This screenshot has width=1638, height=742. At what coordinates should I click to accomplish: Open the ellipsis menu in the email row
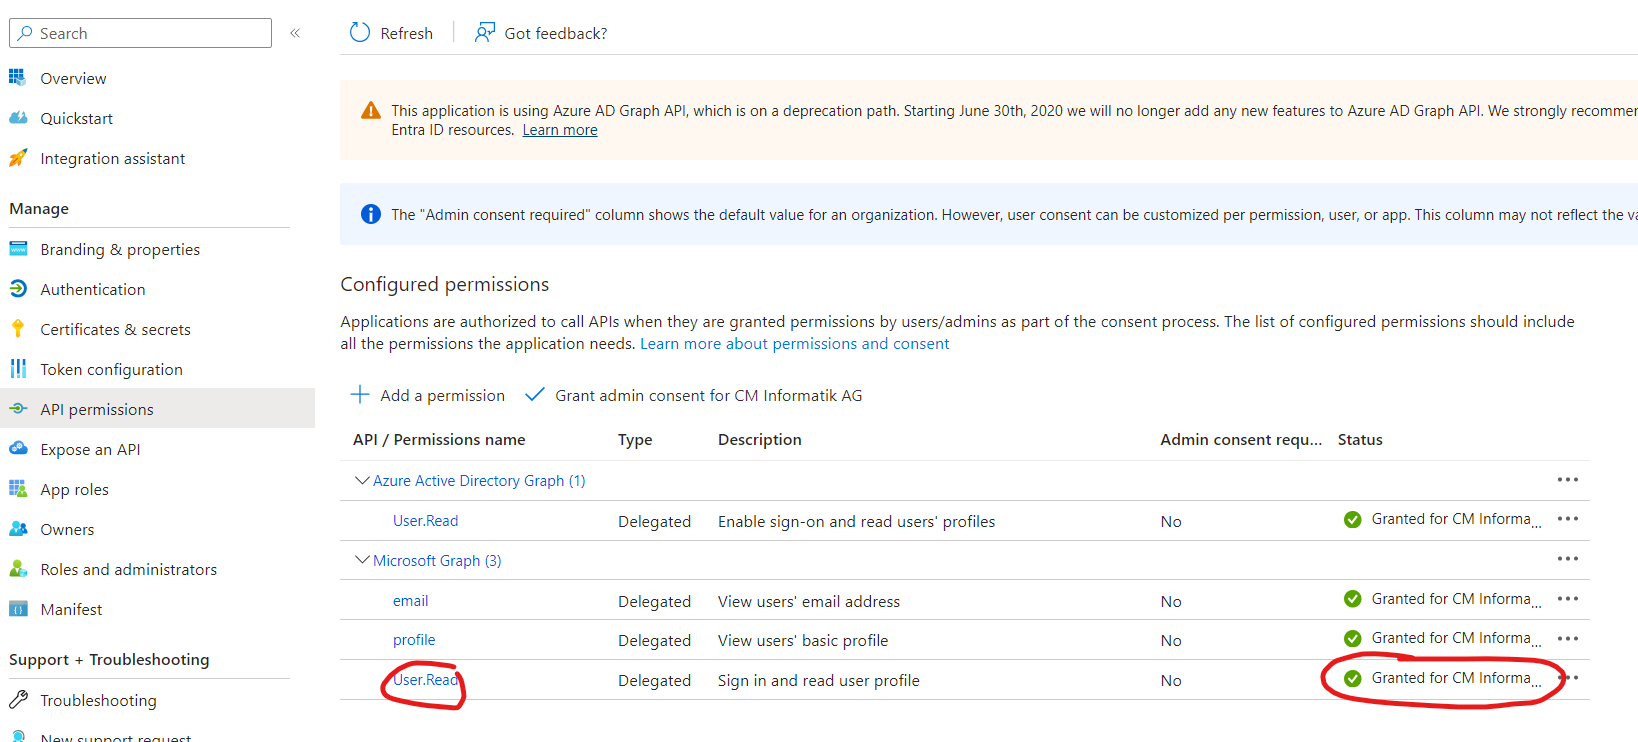1567,599
